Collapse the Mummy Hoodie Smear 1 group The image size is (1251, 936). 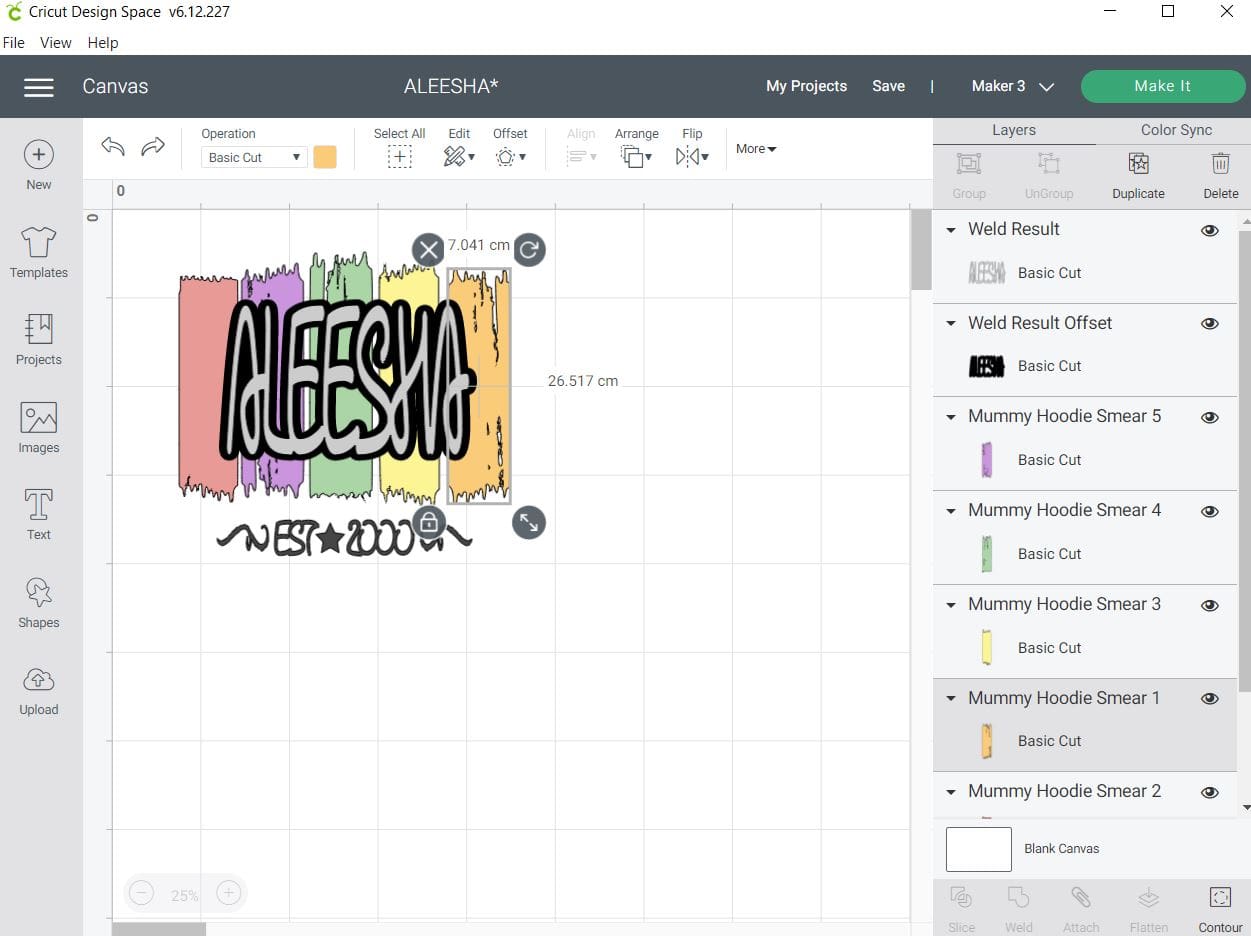click(x=951, y=699)
